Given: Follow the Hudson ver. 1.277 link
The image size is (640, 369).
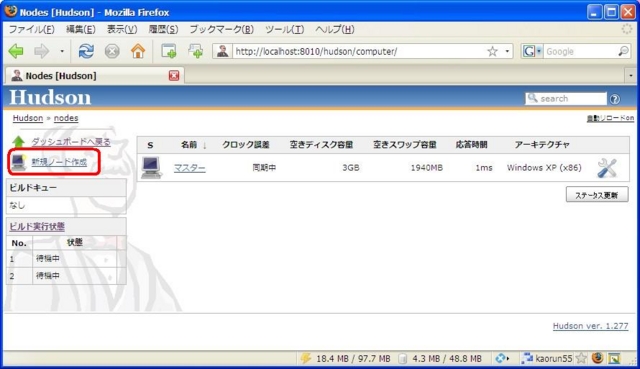Looking at the screenshot, I should [x=590, y=326].
